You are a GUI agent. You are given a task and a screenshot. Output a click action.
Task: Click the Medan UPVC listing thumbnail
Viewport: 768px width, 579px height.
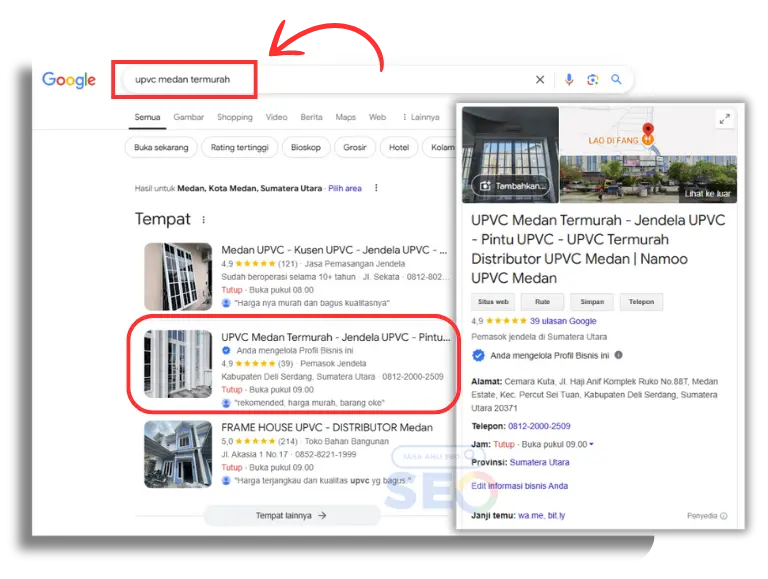pos(178,277)
